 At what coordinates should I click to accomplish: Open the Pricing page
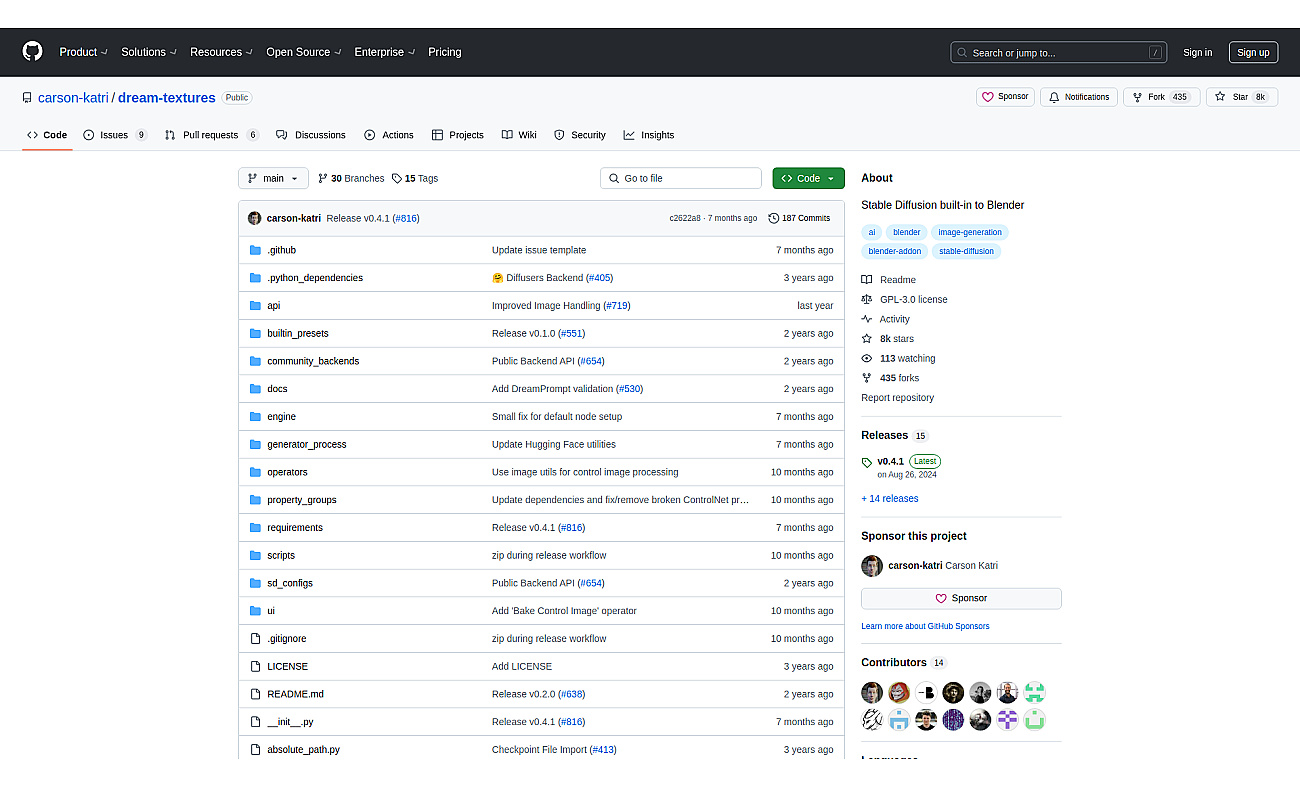pos(445,52)
